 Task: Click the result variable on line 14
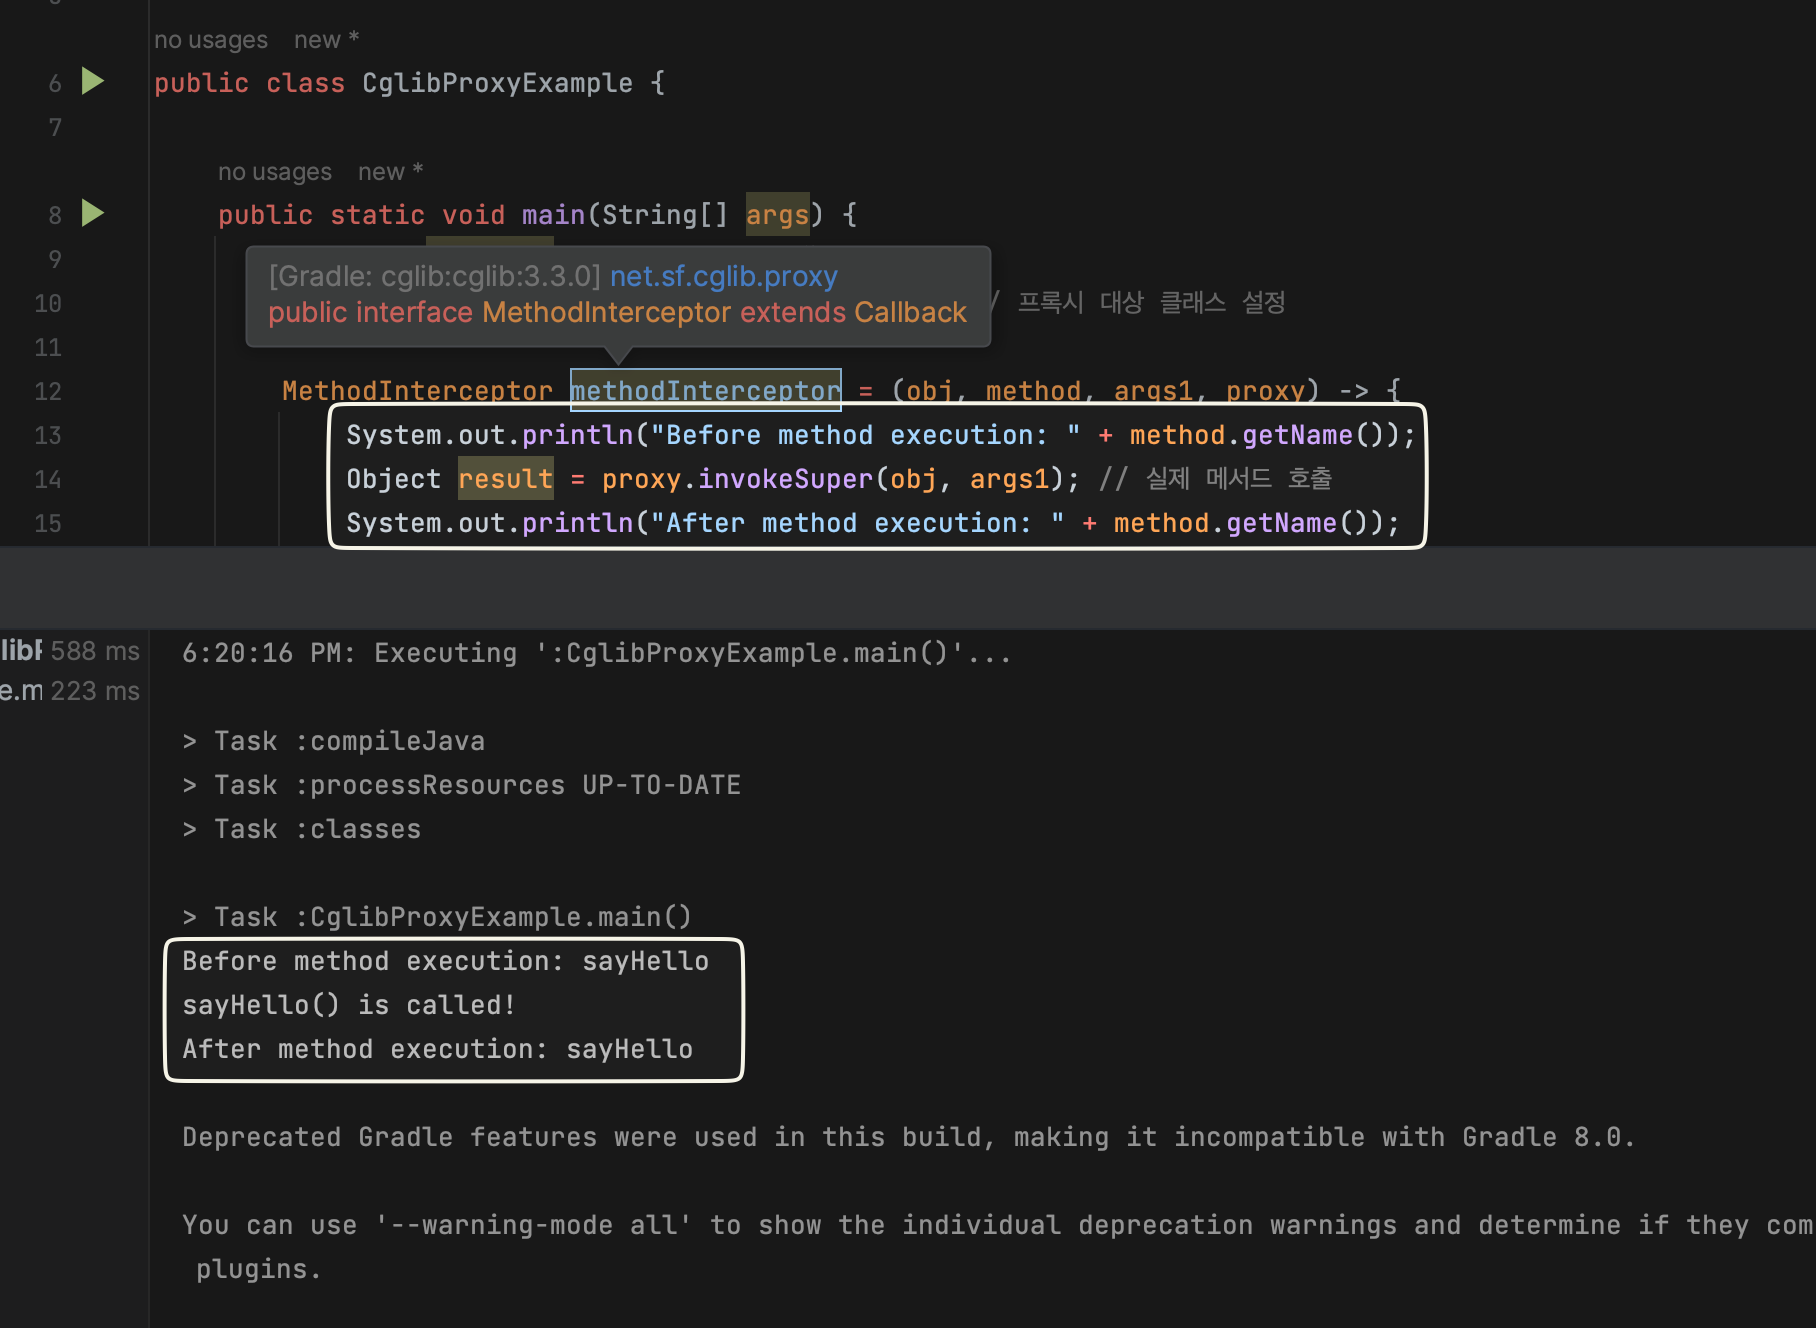[505, 479]
